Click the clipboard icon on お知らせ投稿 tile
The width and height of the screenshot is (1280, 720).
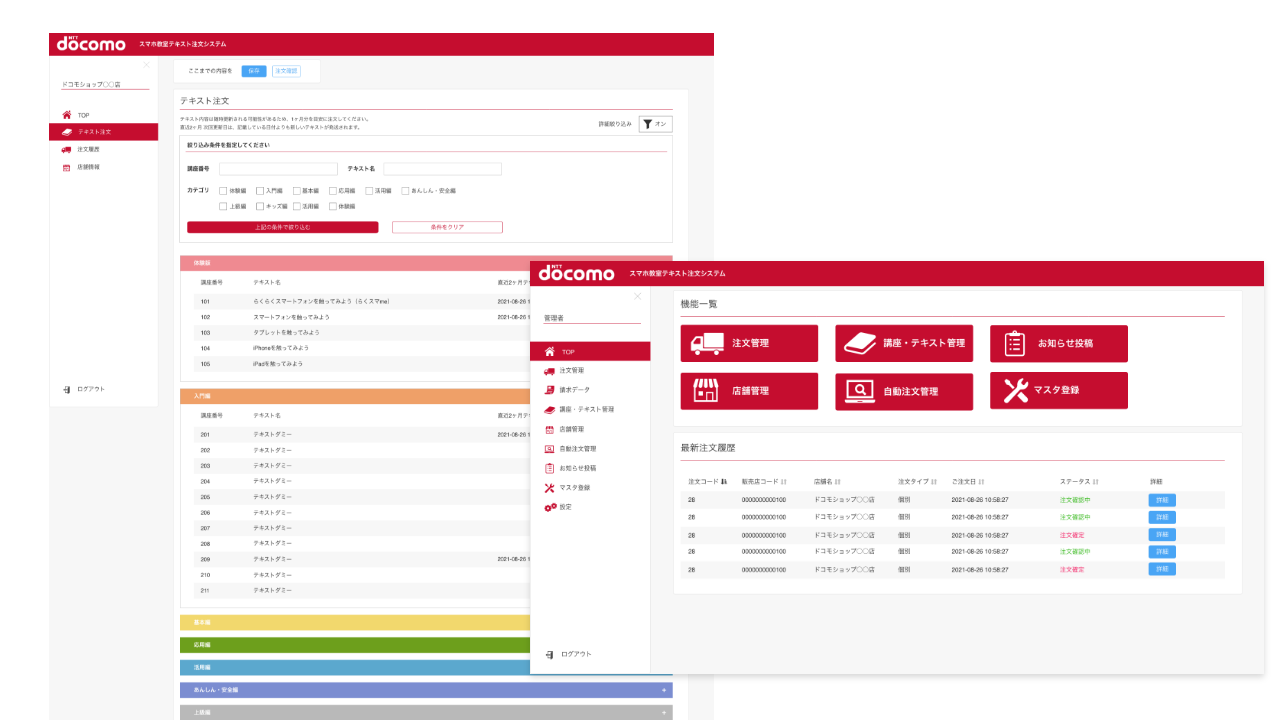tap(1015, 343)
